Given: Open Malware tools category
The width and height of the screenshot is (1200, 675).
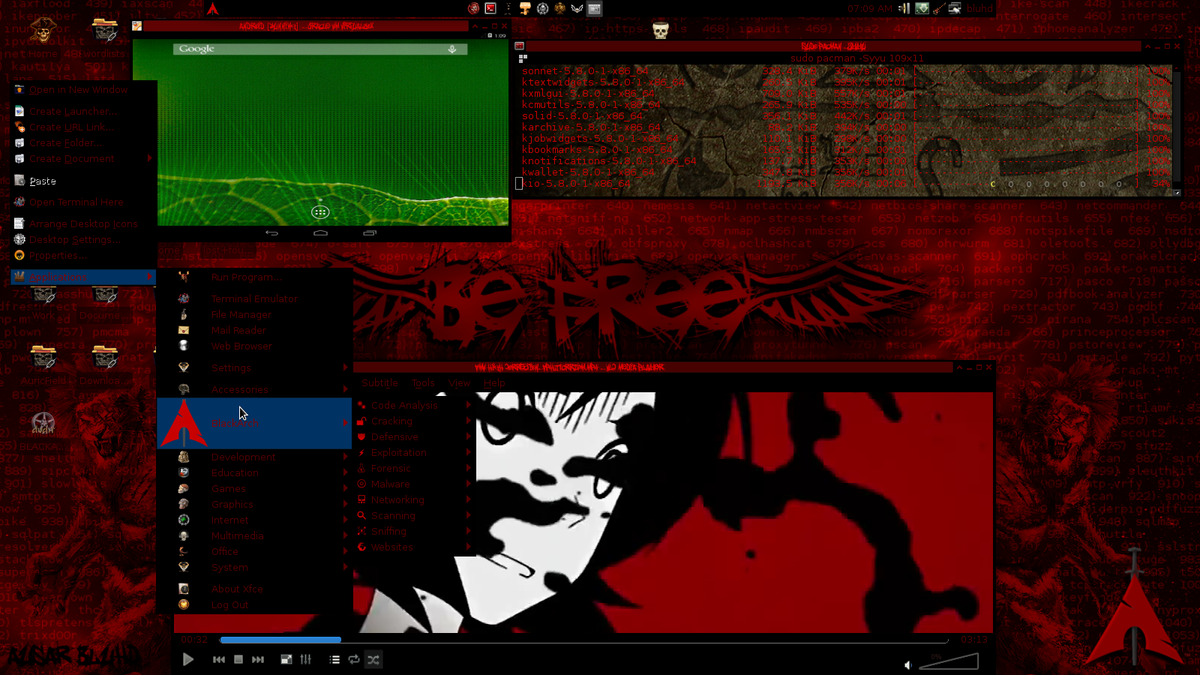Looking at the screenshot, I should coord(414,484).
